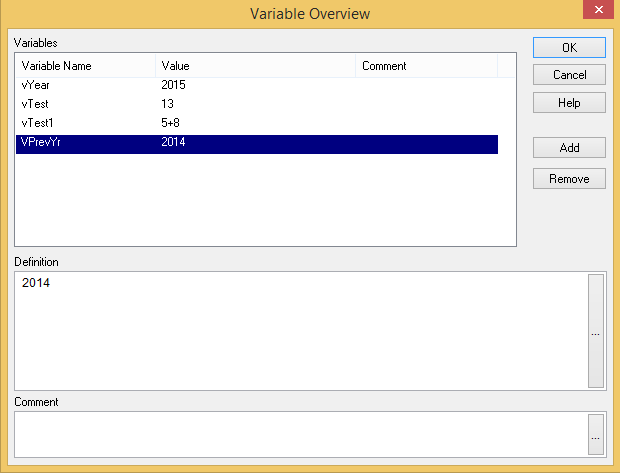This screenshot has height=473, width=620.
Task: Click the 5+8 value in the list
Action: [x=170, y=123]
